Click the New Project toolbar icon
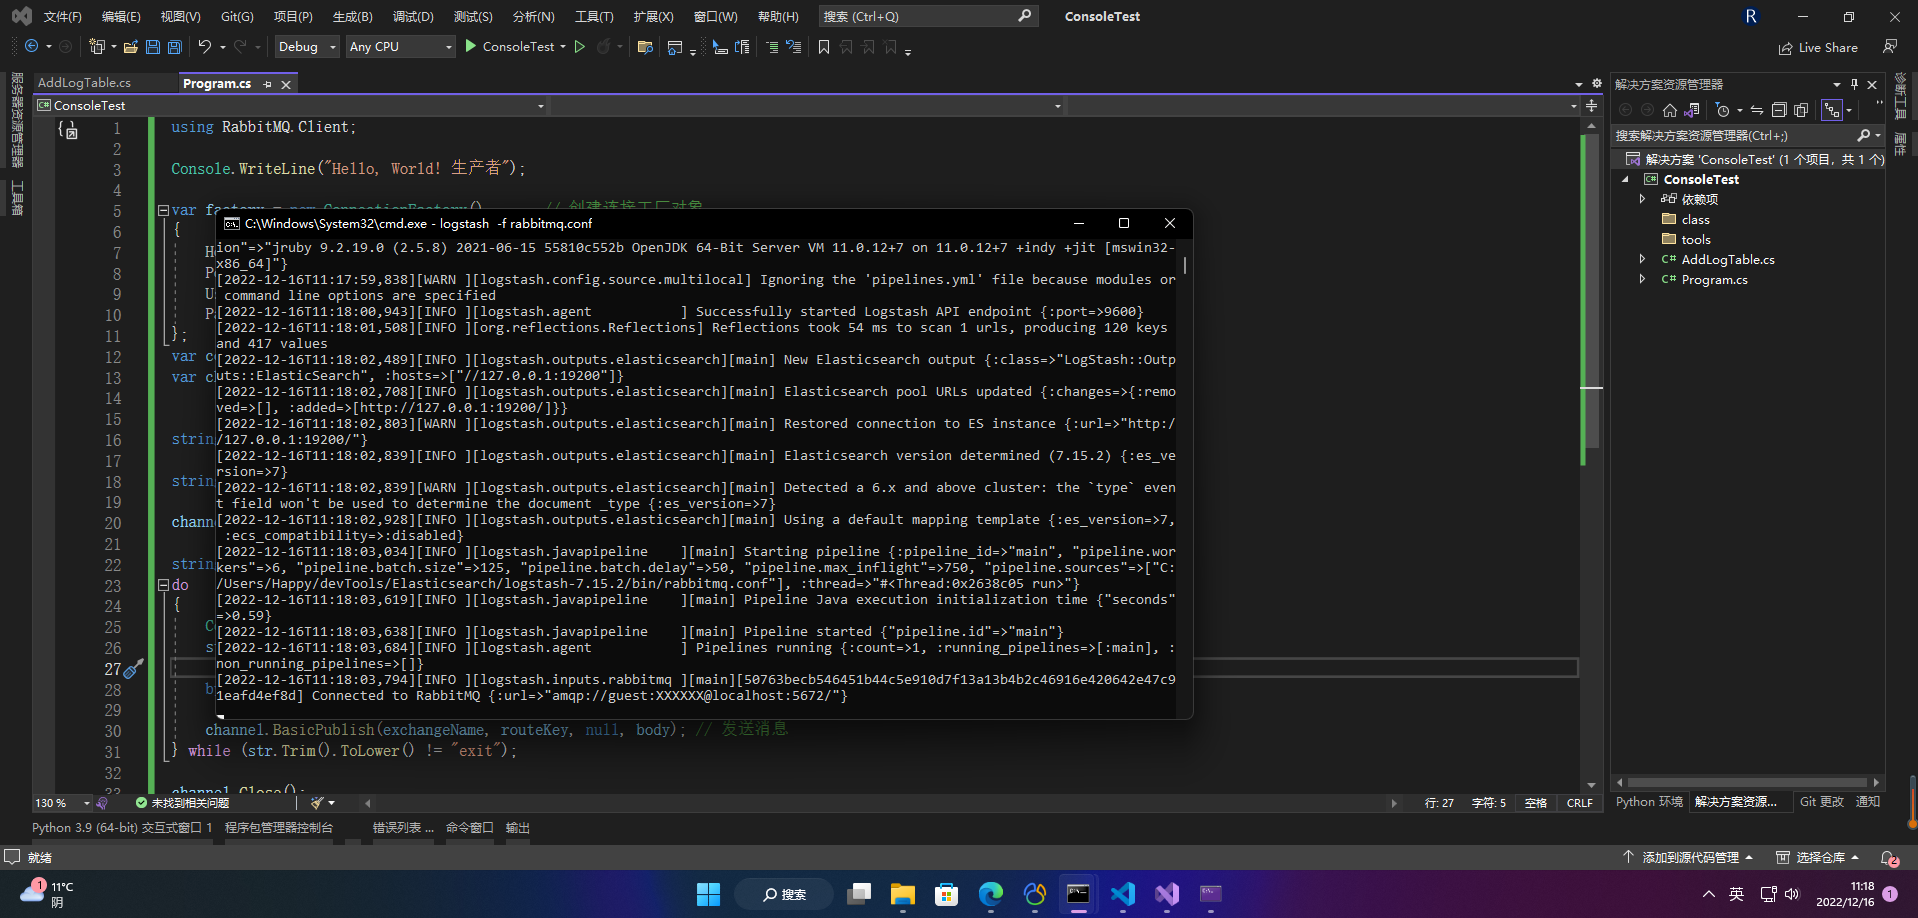The image size is (1918, 918). tap(97, 46)
